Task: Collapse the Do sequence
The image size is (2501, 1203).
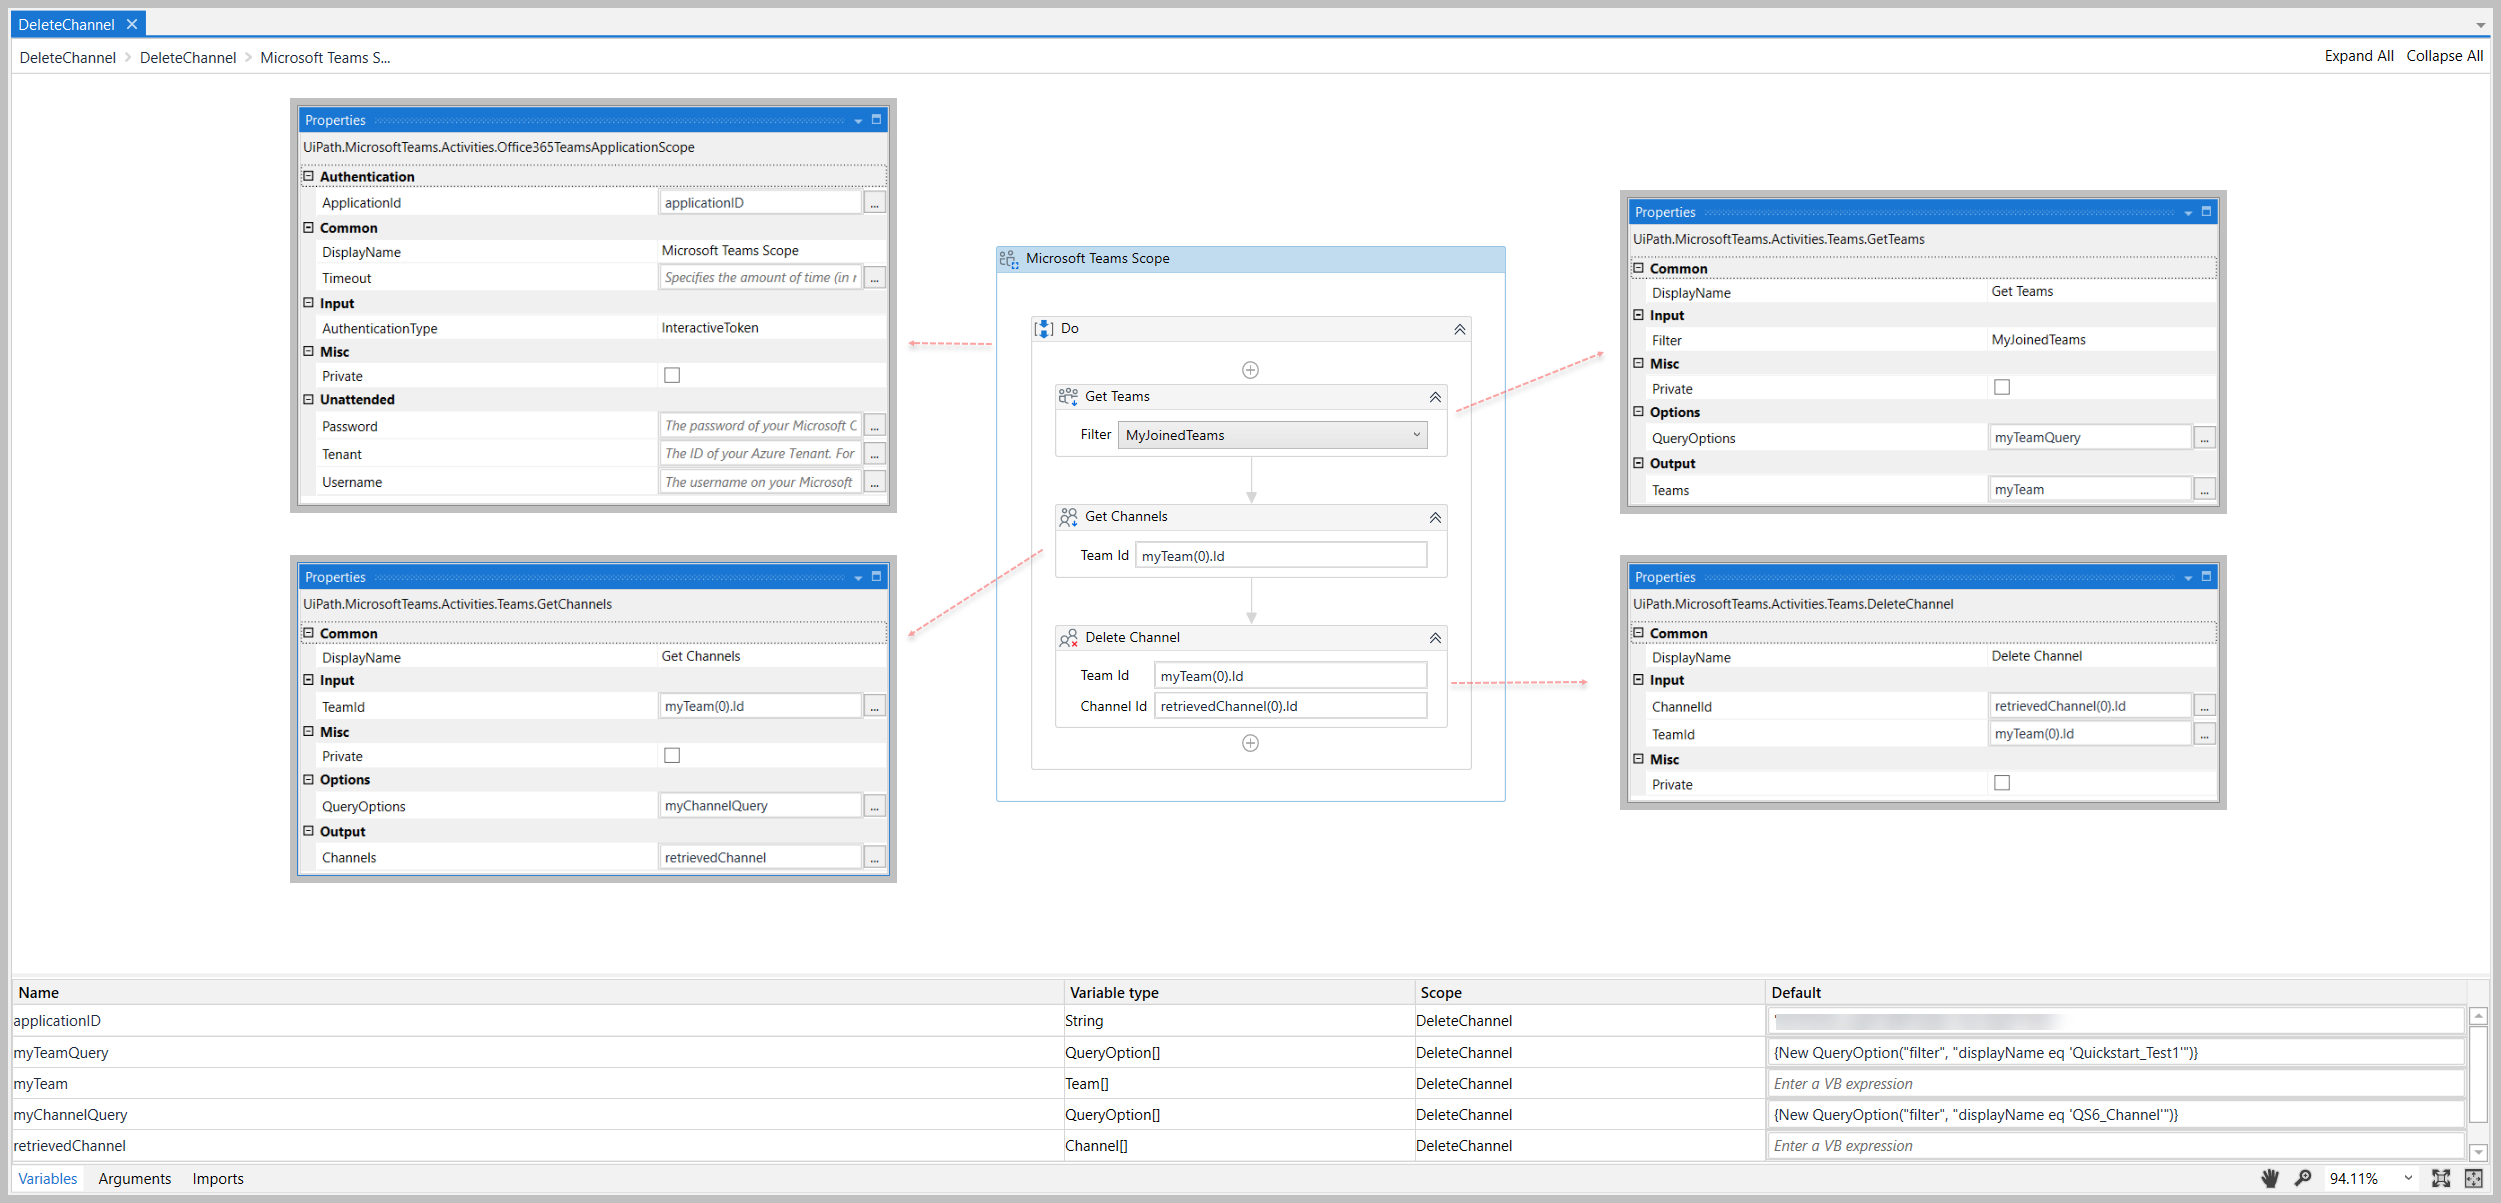Action: tap(1459, 329)
